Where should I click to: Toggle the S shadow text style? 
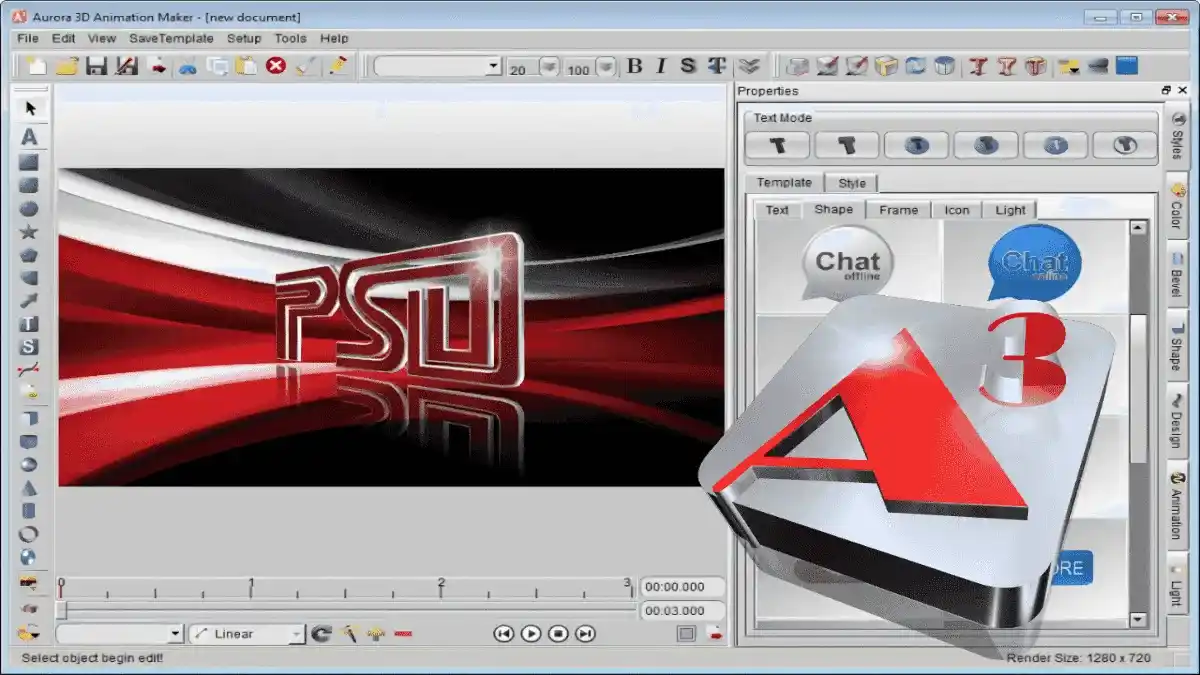(688, 66)
